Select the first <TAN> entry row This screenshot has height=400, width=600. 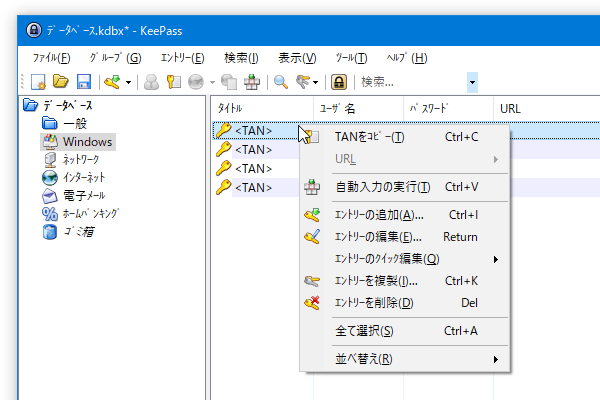[253, 131]
